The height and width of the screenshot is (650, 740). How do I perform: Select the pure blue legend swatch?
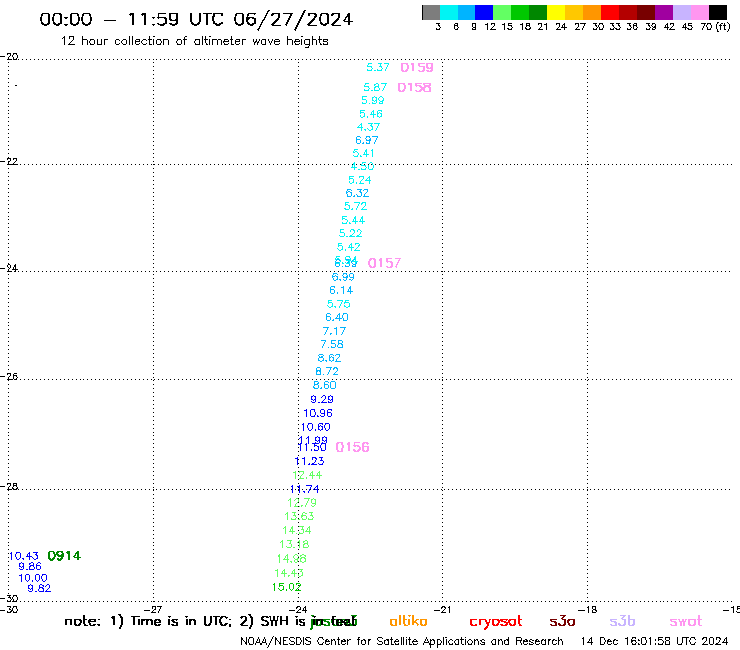[484, 12]
